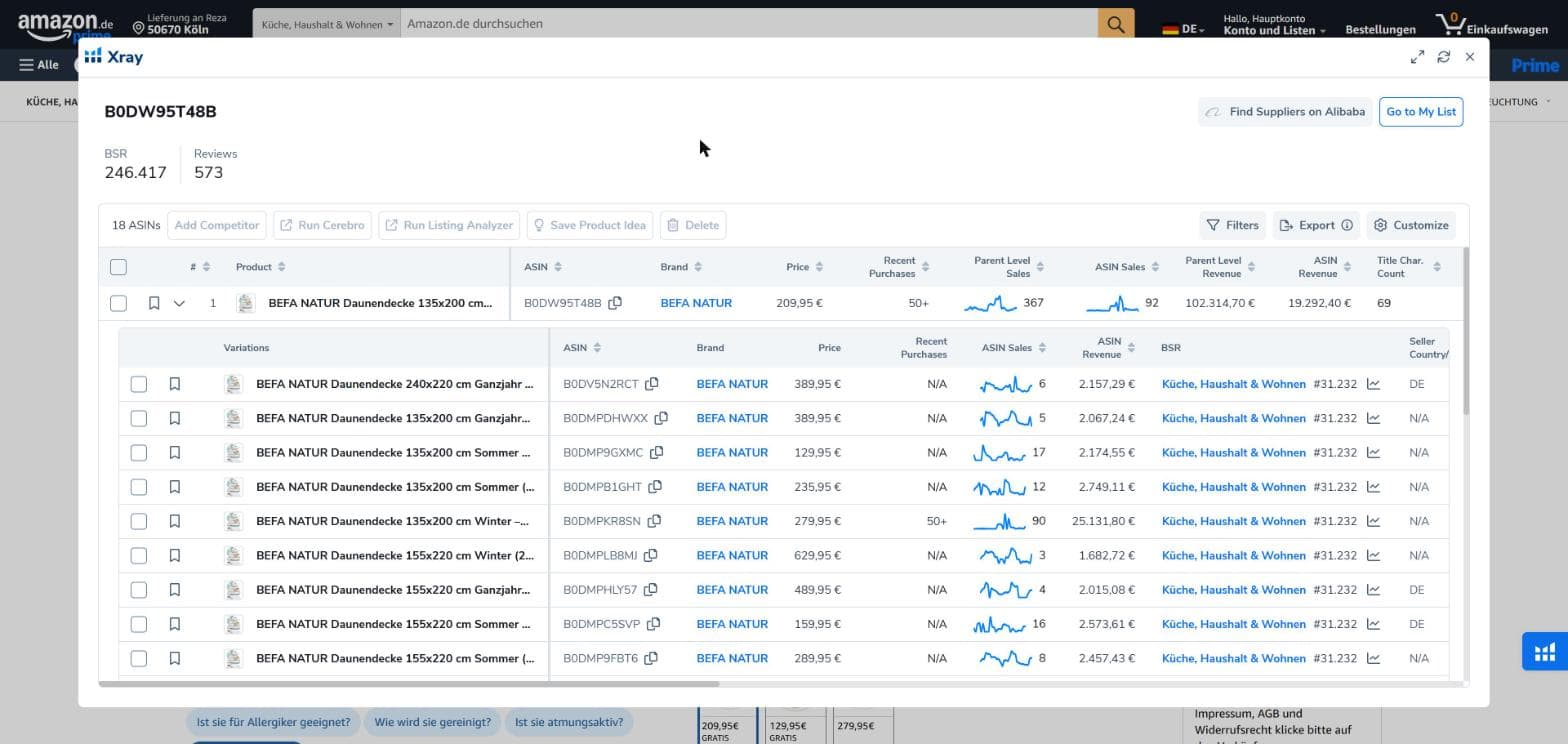Open the DE language selector
Screen dimensions: 1568x744
point(1184,29)
